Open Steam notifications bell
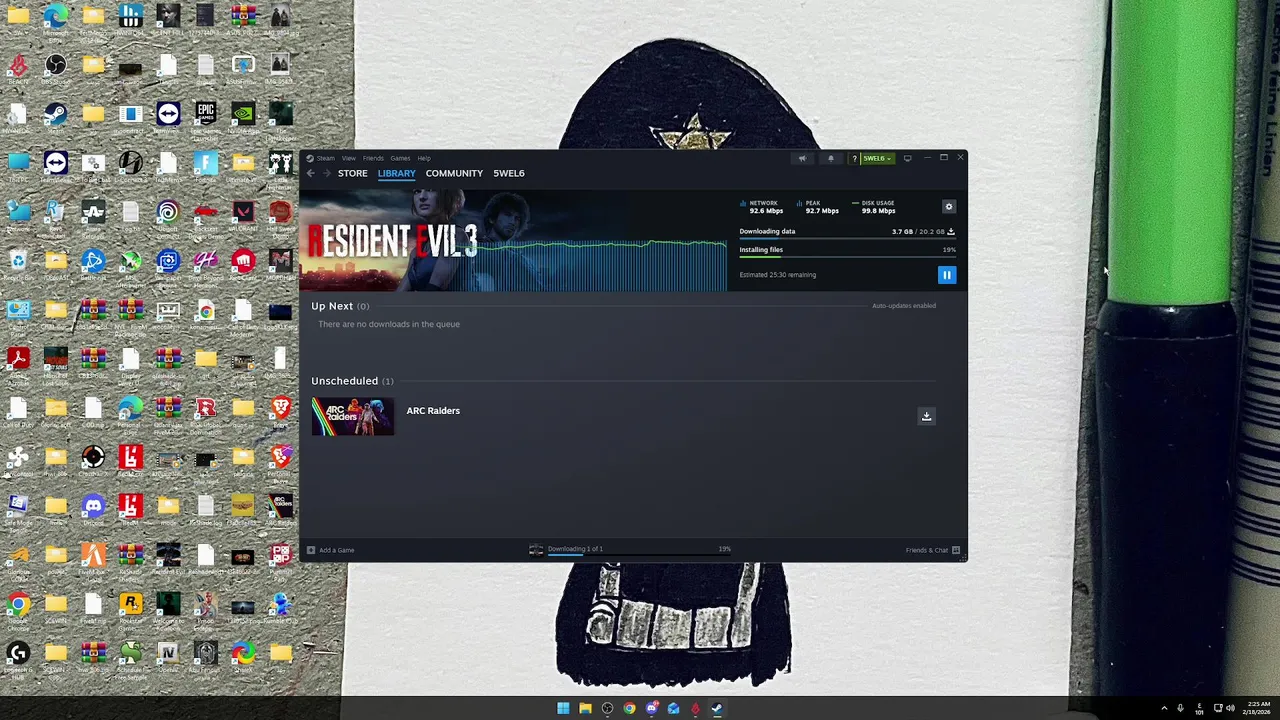 [831, 158]
